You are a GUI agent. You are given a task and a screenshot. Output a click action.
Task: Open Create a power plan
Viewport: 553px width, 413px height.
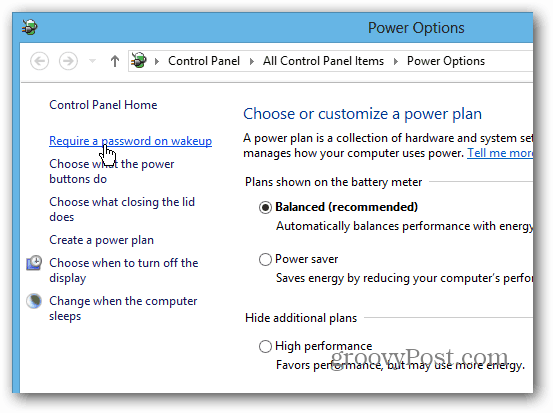pos(102,240)
